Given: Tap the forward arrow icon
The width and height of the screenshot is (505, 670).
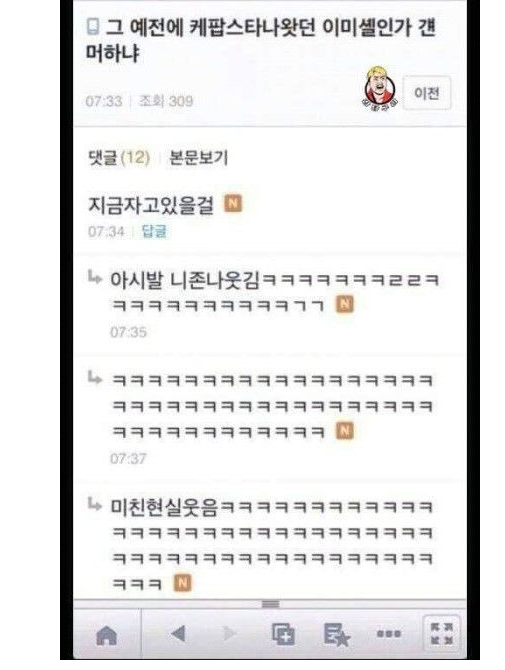Looking at the screenshot, I should (229, 634).
